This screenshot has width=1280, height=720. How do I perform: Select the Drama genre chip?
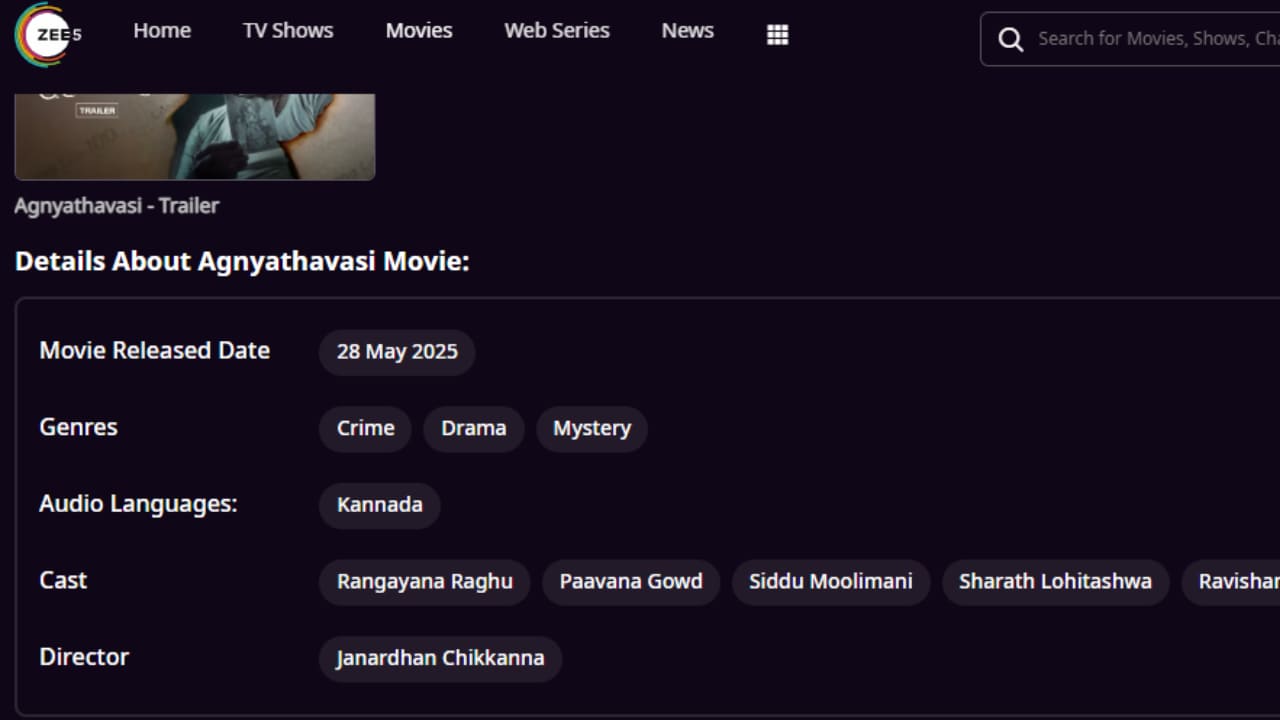474,429
